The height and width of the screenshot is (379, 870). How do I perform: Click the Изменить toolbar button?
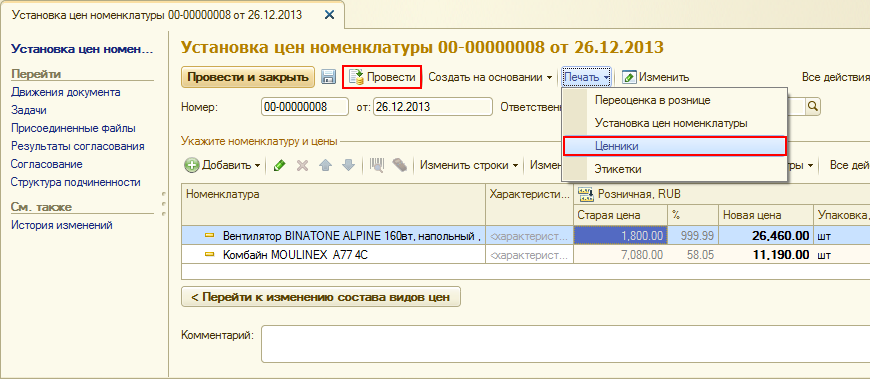point(655,77)
